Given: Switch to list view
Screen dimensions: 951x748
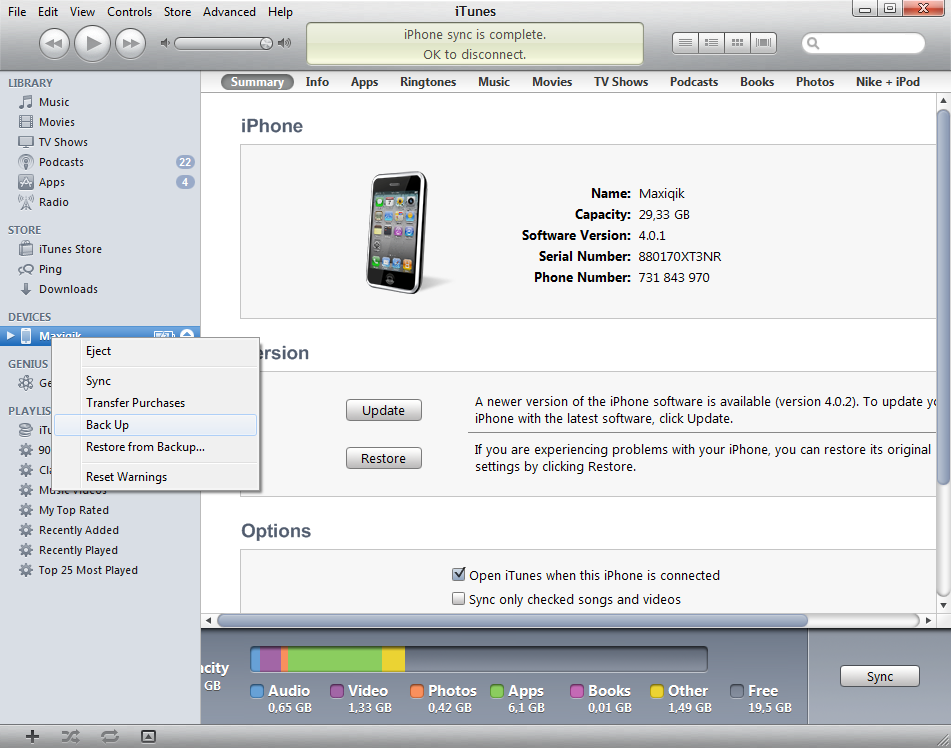Looking at the screenshot, I should (x=685, y=42).
